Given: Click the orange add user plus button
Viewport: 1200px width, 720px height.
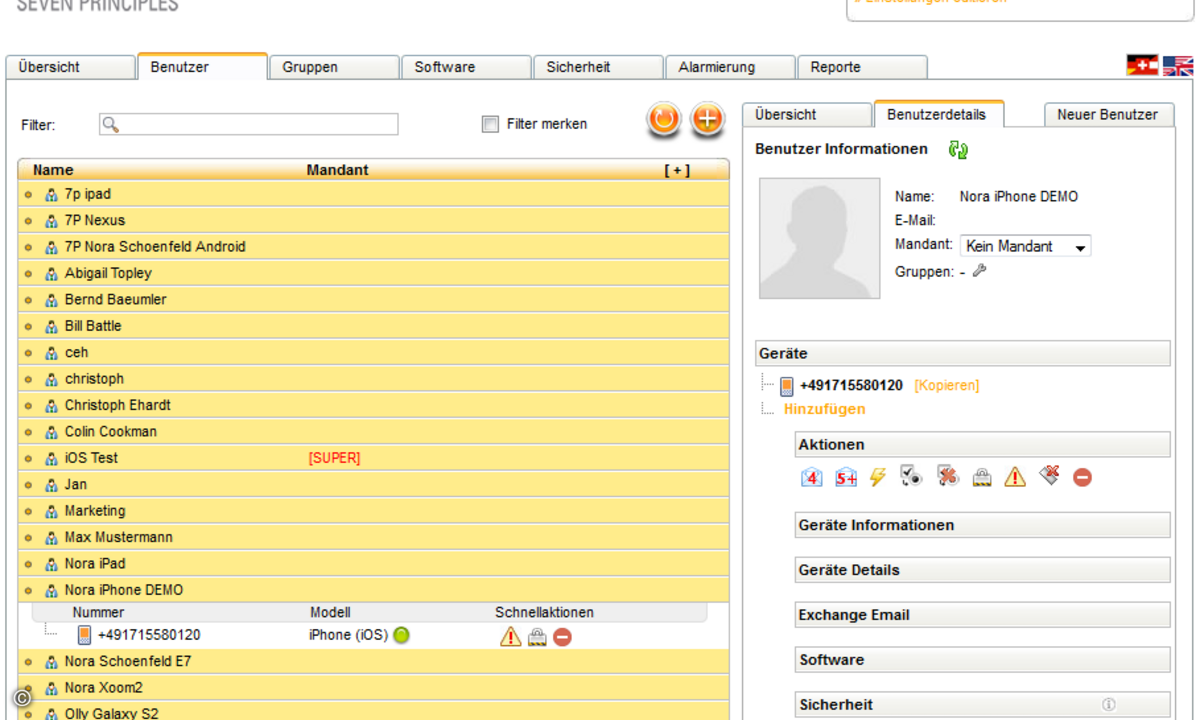Looking at the screenshot, I should (x=707, y=119).
